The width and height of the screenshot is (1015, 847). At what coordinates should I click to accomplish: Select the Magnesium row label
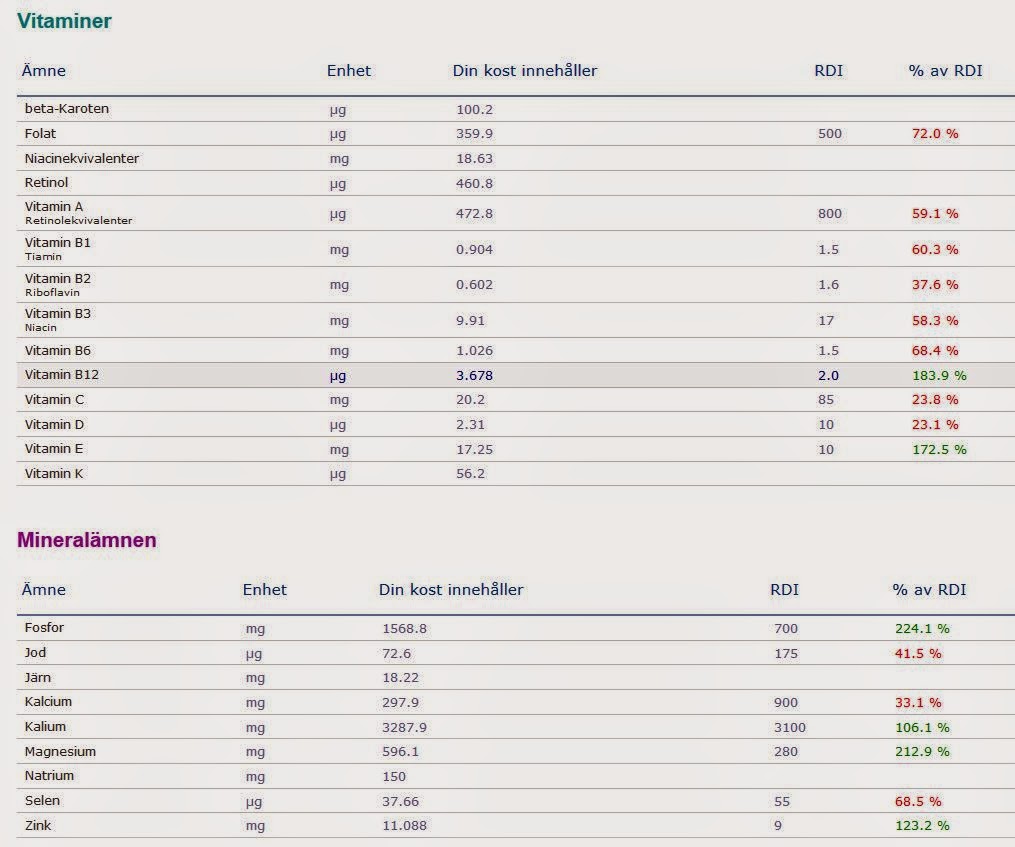[x=60, y=751]
